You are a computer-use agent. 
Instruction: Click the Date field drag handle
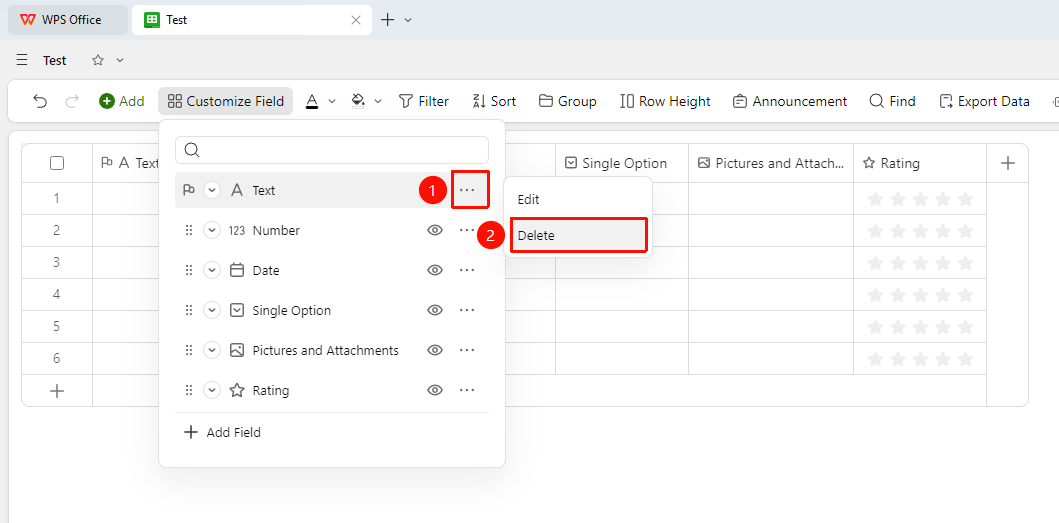pyautogui.click(x=189, y=270)
